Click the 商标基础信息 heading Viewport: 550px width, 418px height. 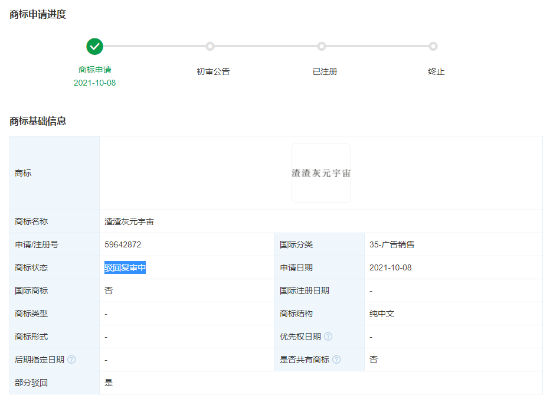coord(38,121)
